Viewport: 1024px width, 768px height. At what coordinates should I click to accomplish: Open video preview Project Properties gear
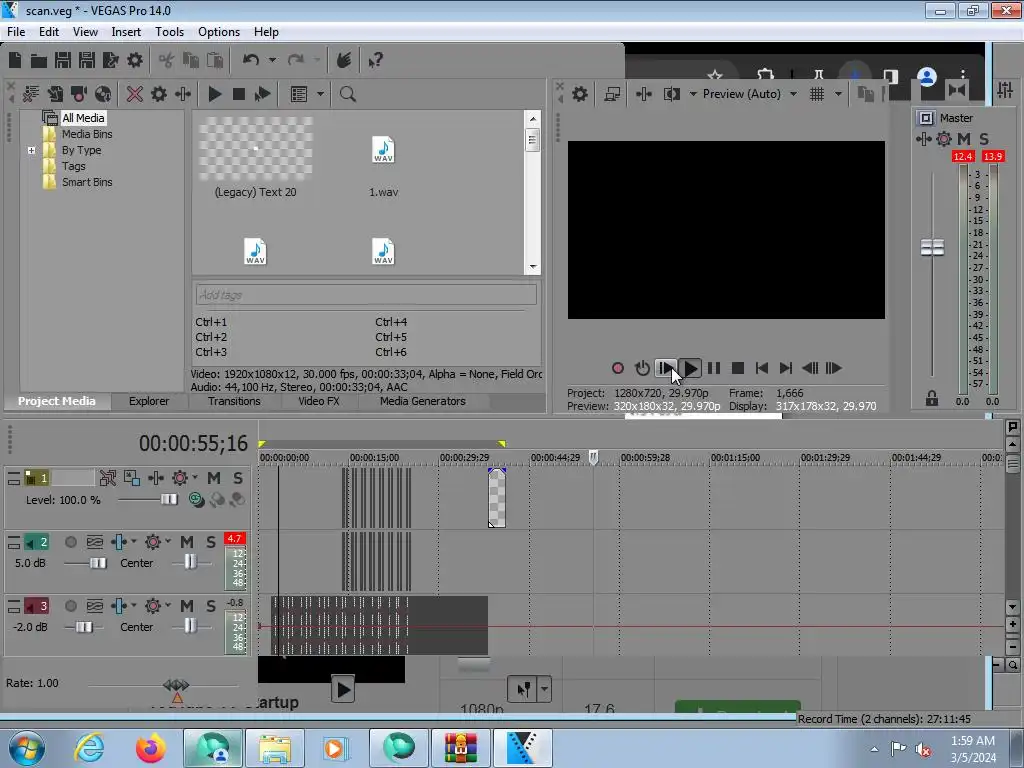click(x=579, y=94)
